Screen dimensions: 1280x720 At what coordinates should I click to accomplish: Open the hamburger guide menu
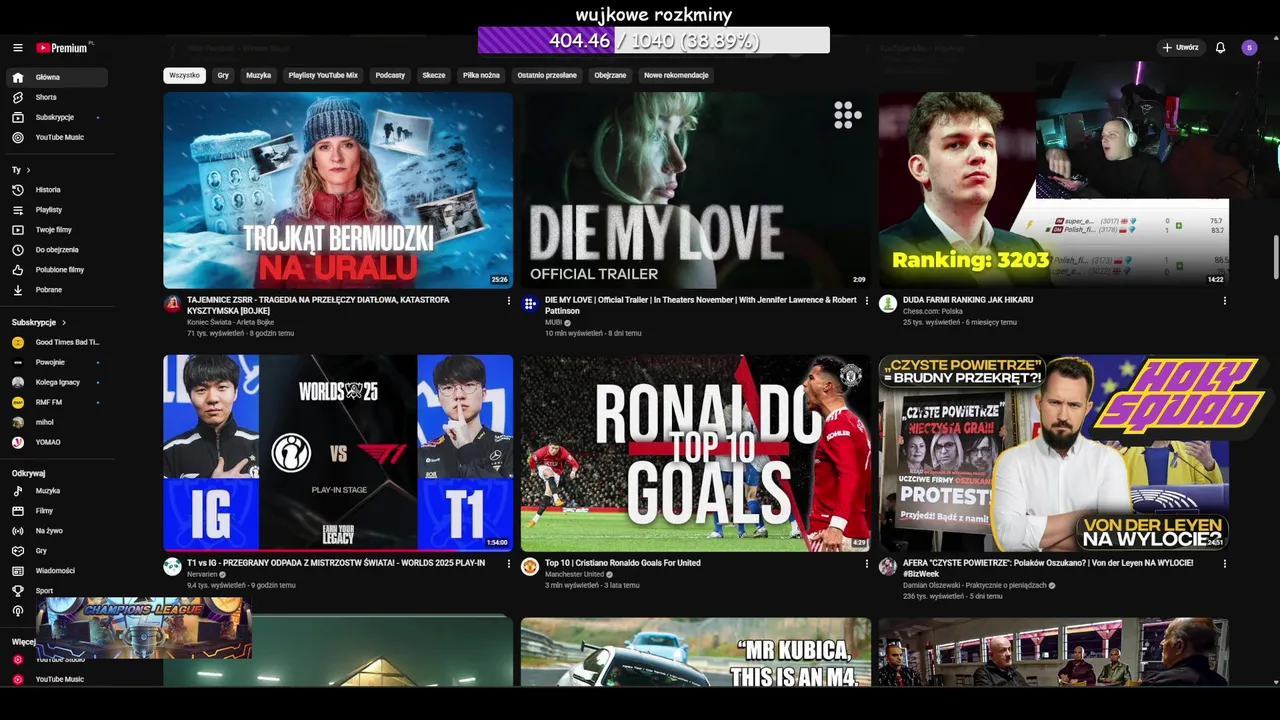click(x=17, y=47)
